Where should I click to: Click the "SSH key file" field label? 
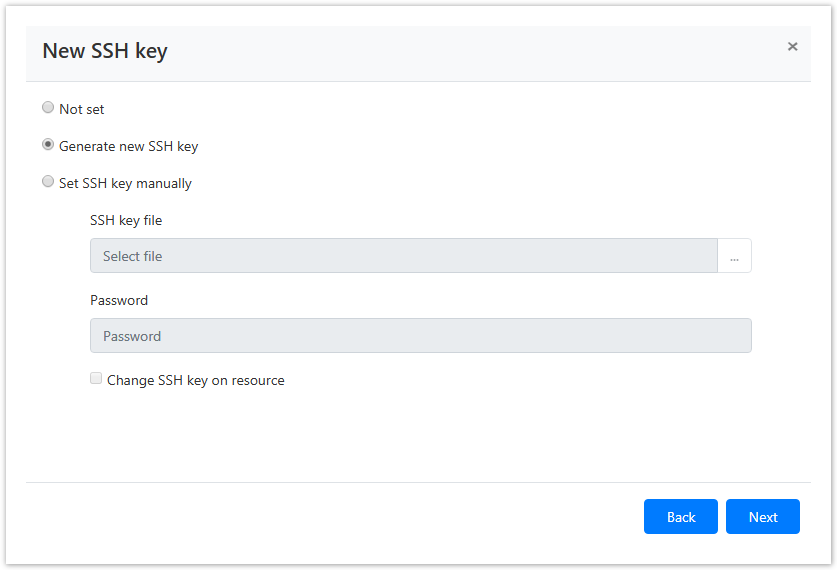click(126, 220)
